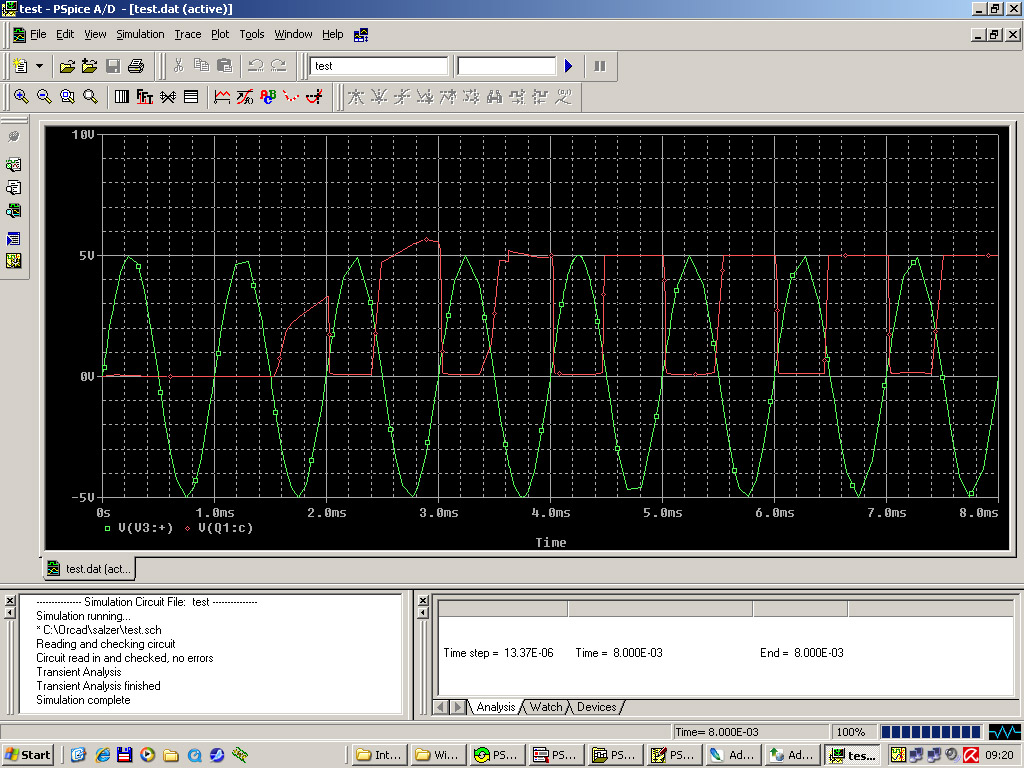Click the first icon in the left sidebar
The width and height of the screenshot is (1024, 768).
click(x=14, y=136)
